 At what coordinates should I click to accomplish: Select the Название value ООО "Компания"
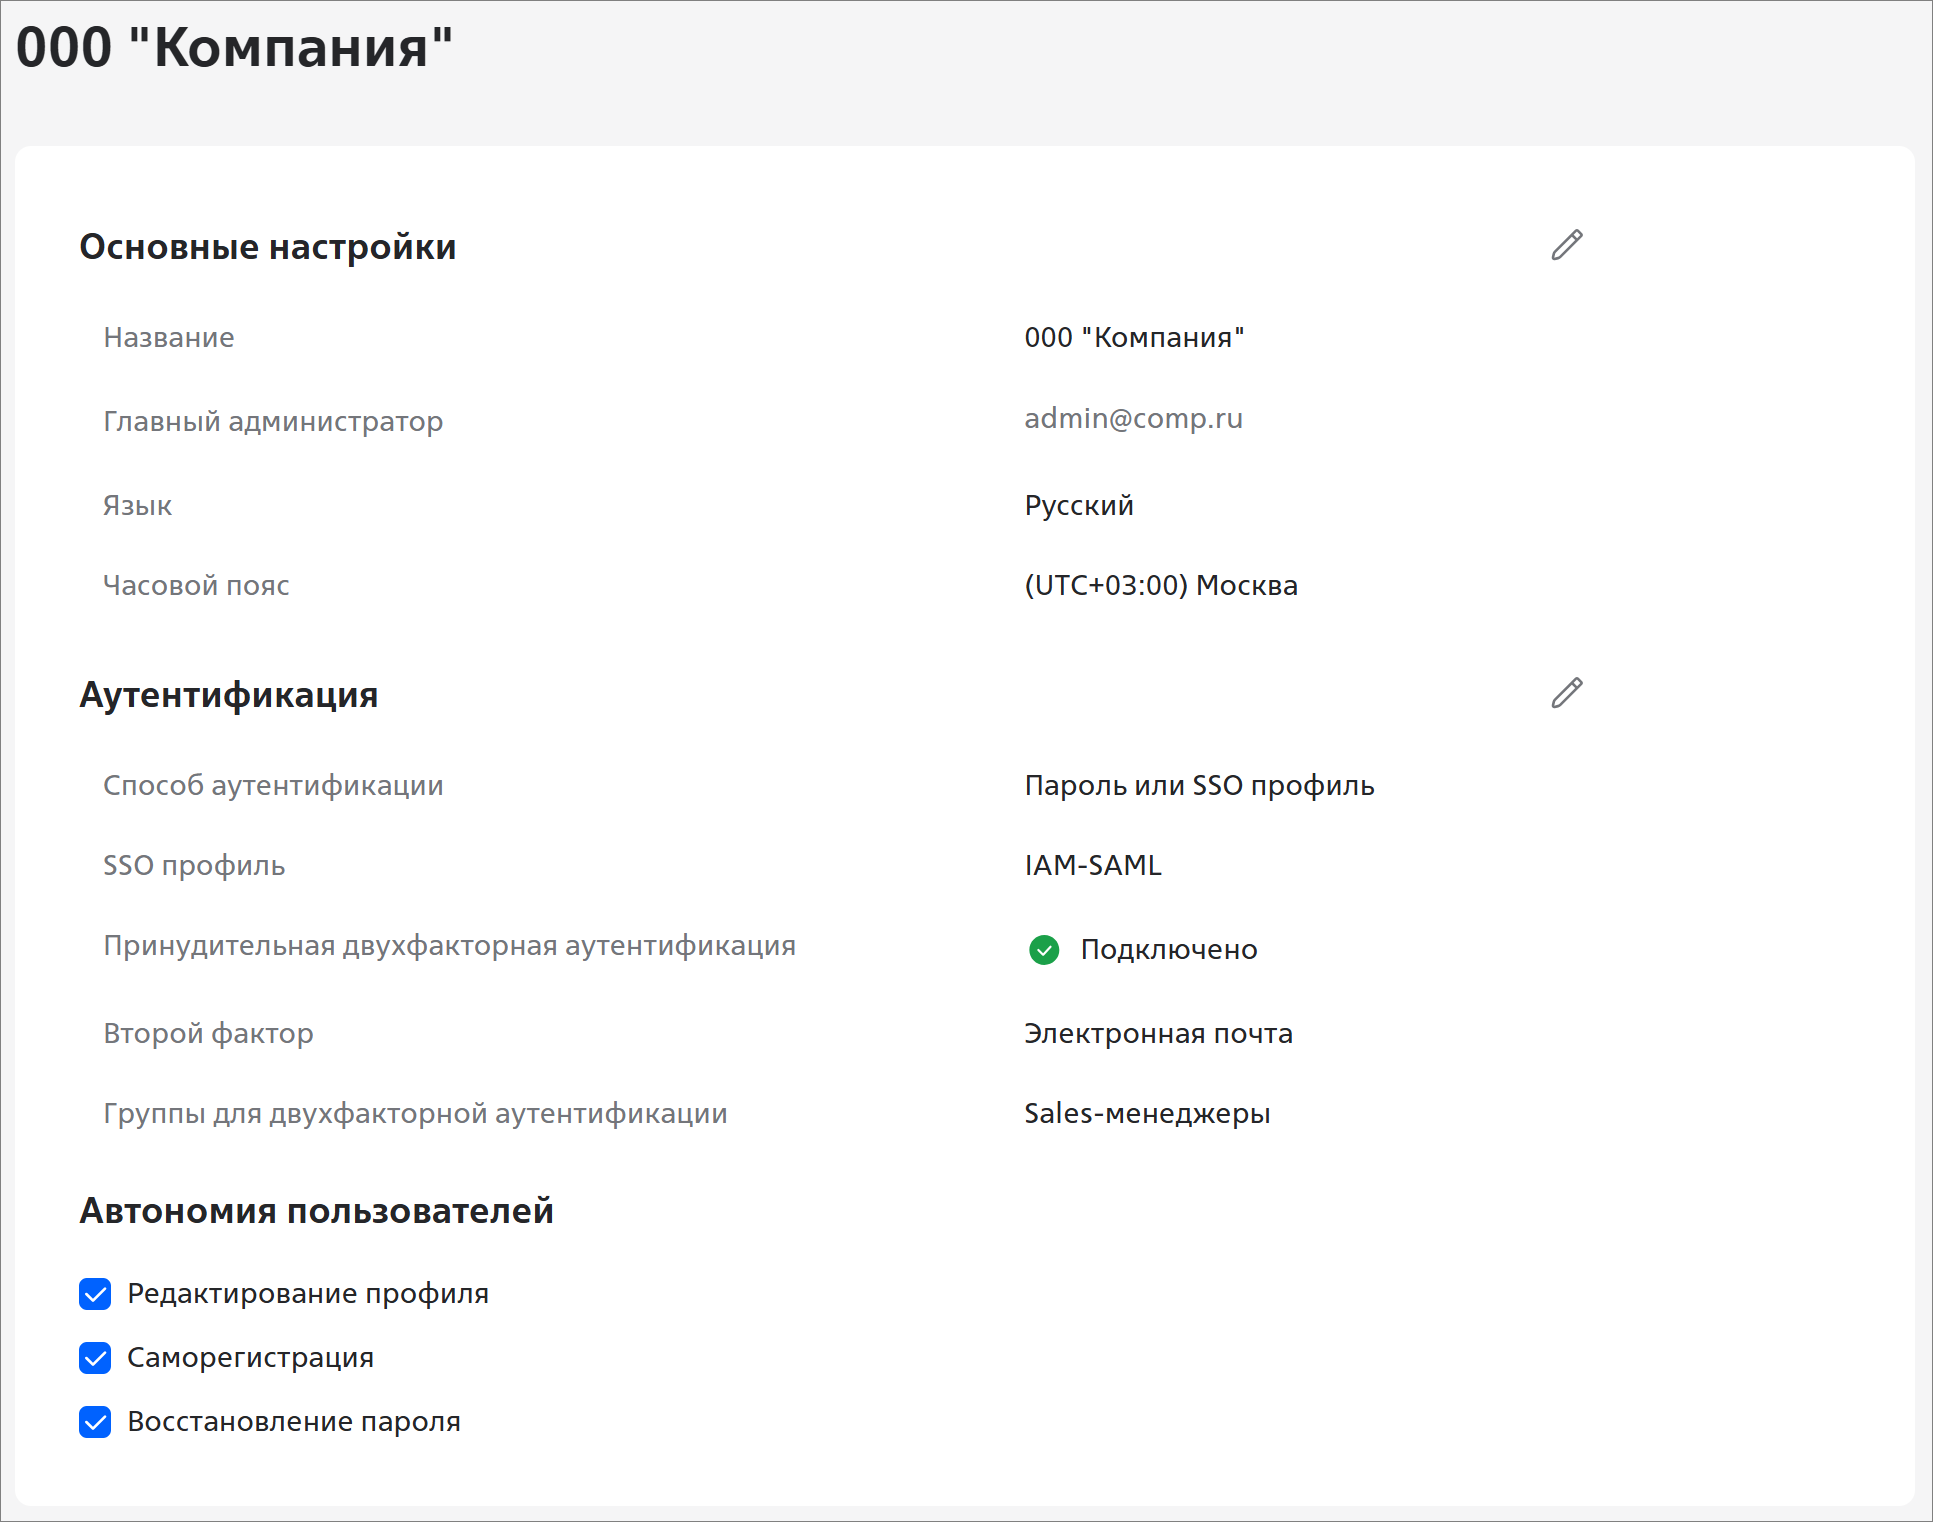[x=1133, y=338]
